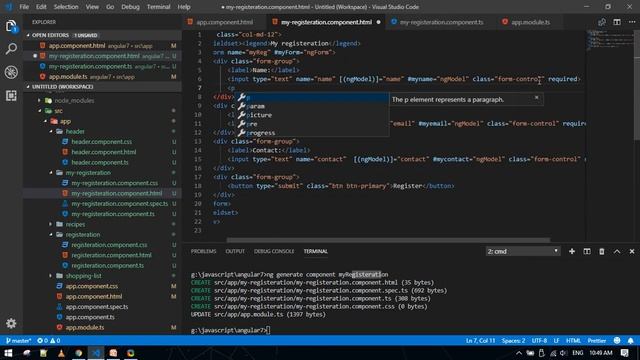Open my-registeration.component.spec.ts in explorer
This screenshot has height=360, width=640.
point(119,204)
